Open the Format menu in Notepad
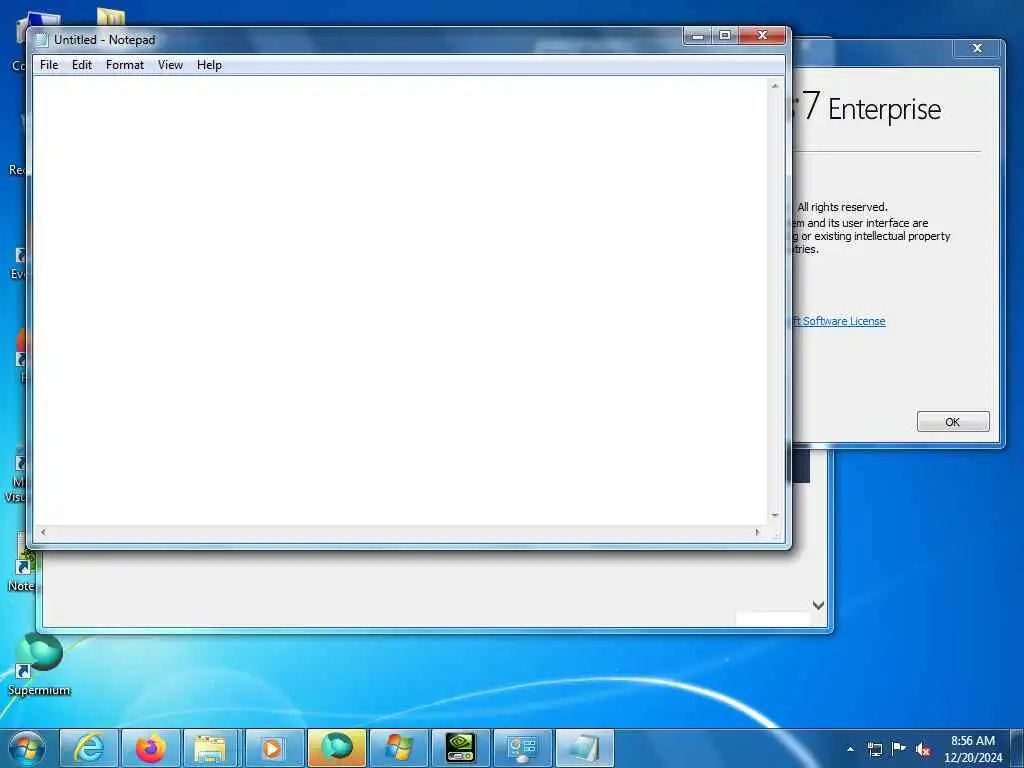Screen dimensions: 1024x768 pyautogui.click(x=125, y=65)
